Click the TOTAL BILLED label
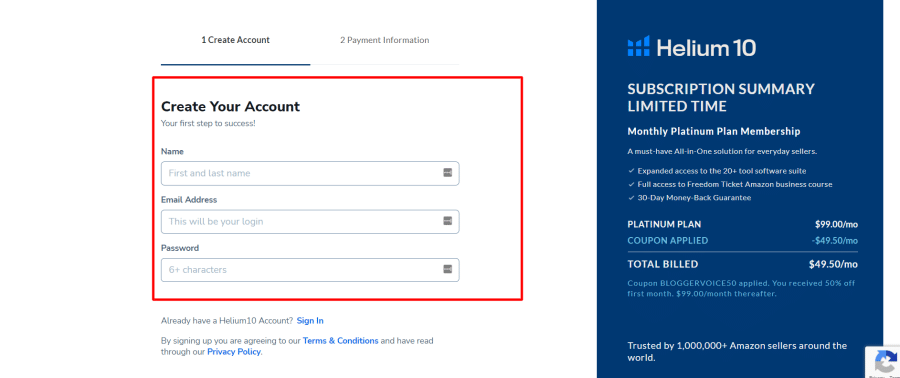 click(663, 264)
